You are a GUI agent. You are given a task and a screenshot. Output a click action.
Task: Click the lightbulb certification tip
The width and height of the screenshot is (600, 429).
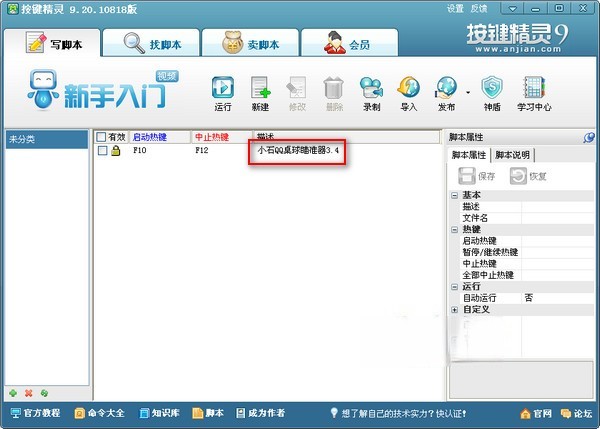click(398, 413)
